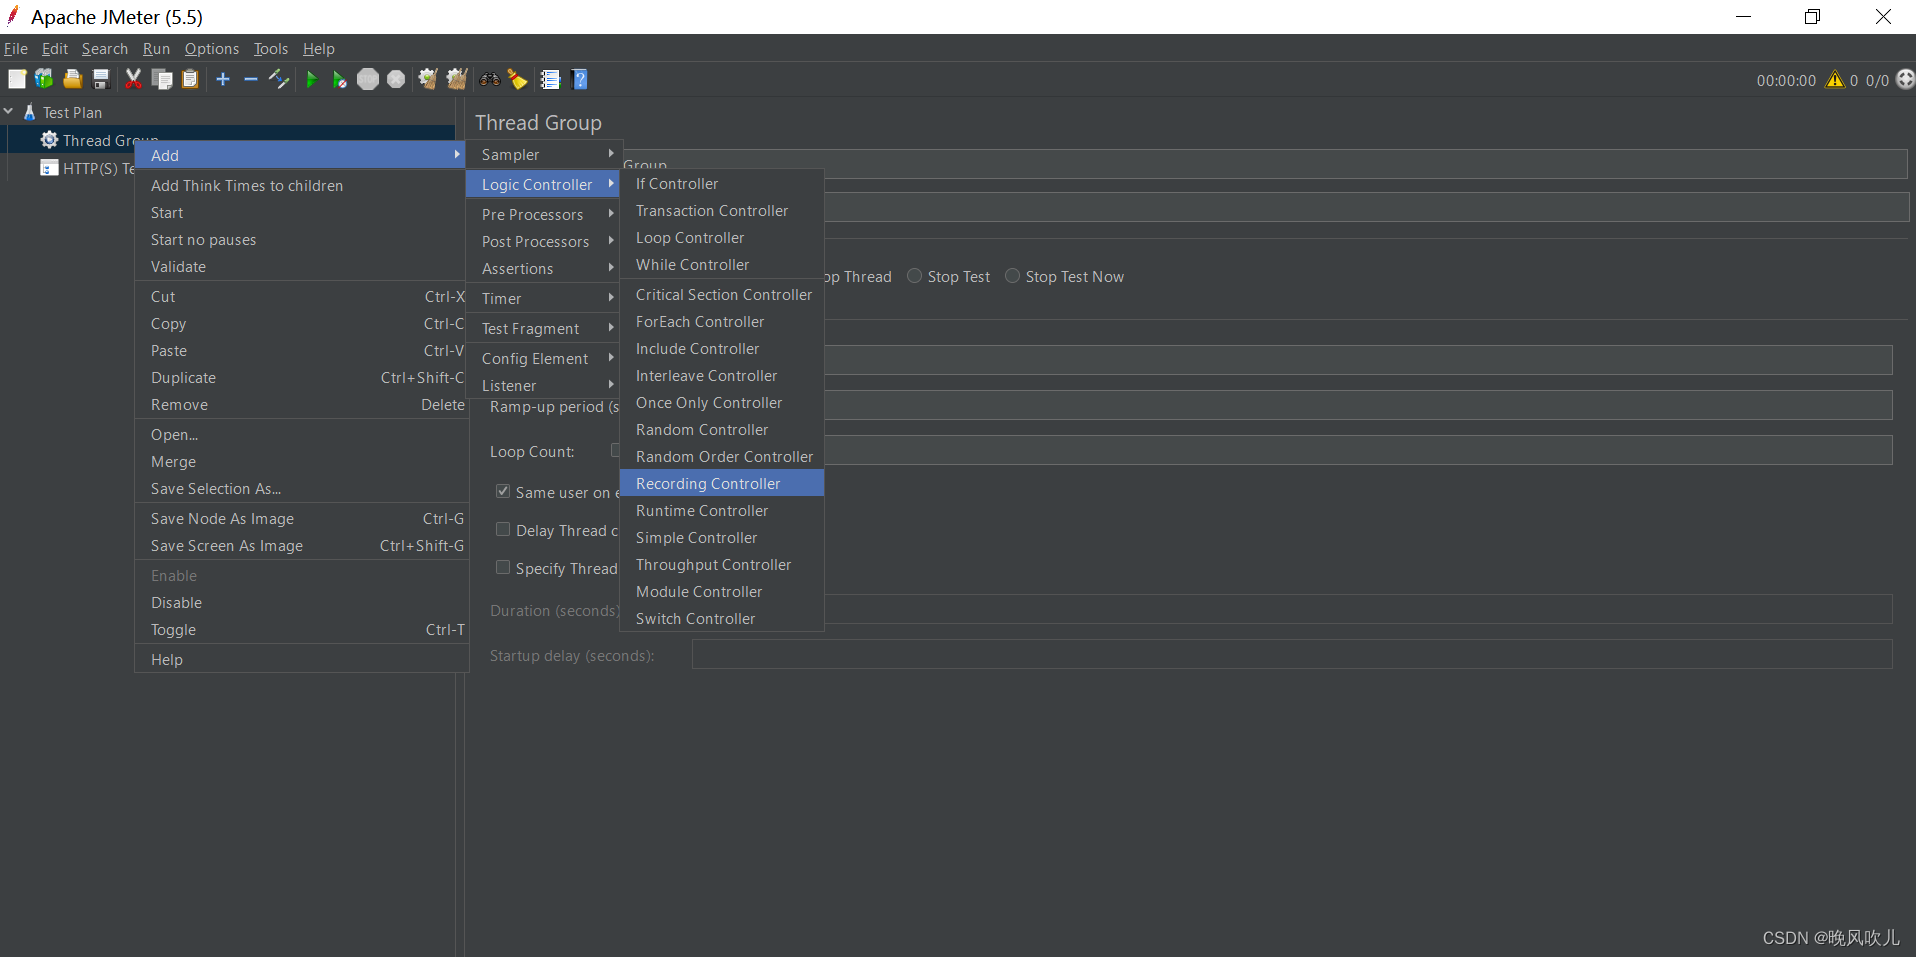Click the green Start test run icon

pyautogui.click(x=311, y=80)
